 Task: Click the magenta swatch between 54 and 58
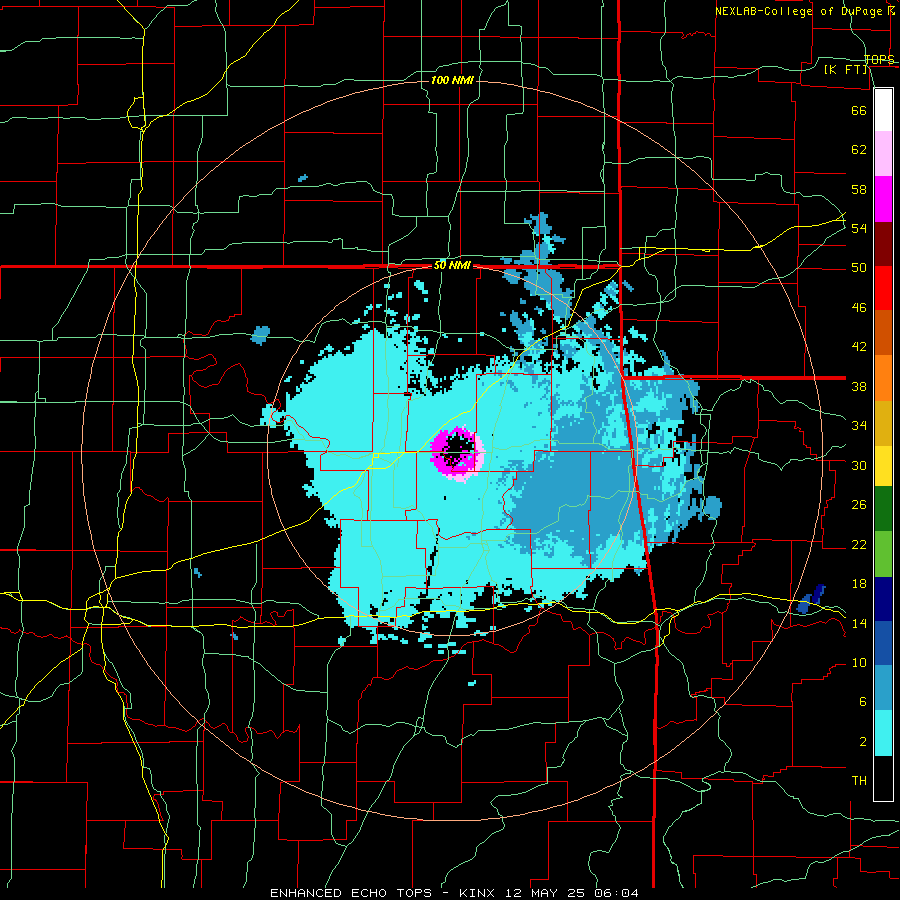pyautogui.click(x=883, y=199)
